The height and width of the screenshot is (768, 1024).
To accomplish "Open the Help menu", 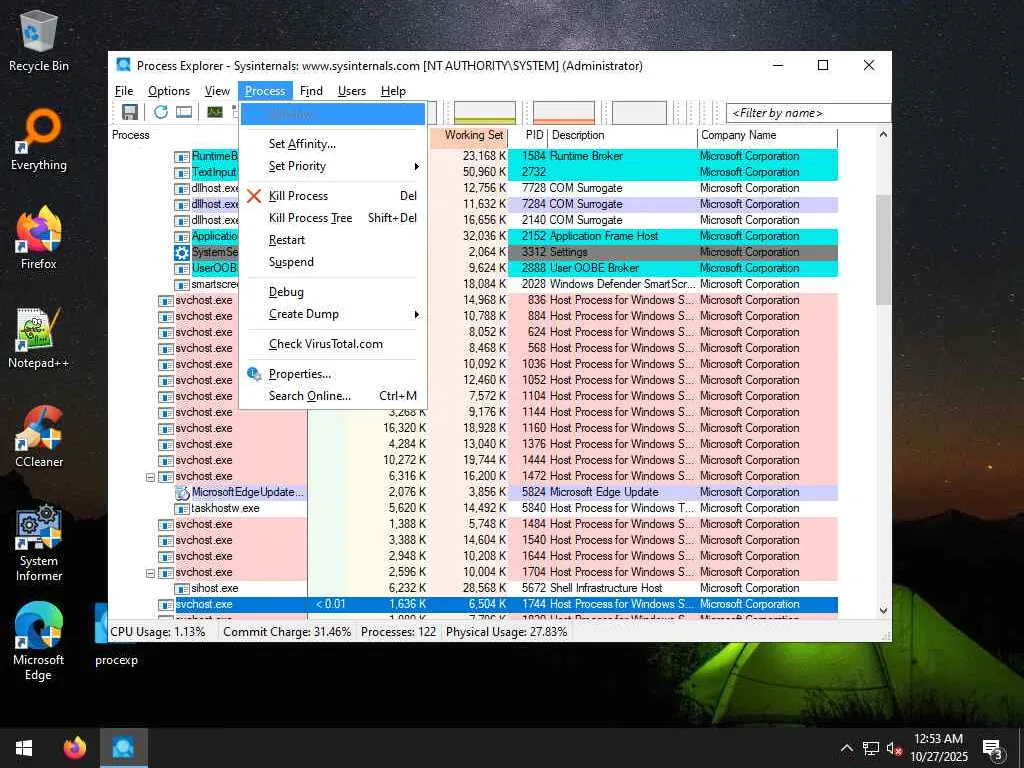I will point(393,91).
